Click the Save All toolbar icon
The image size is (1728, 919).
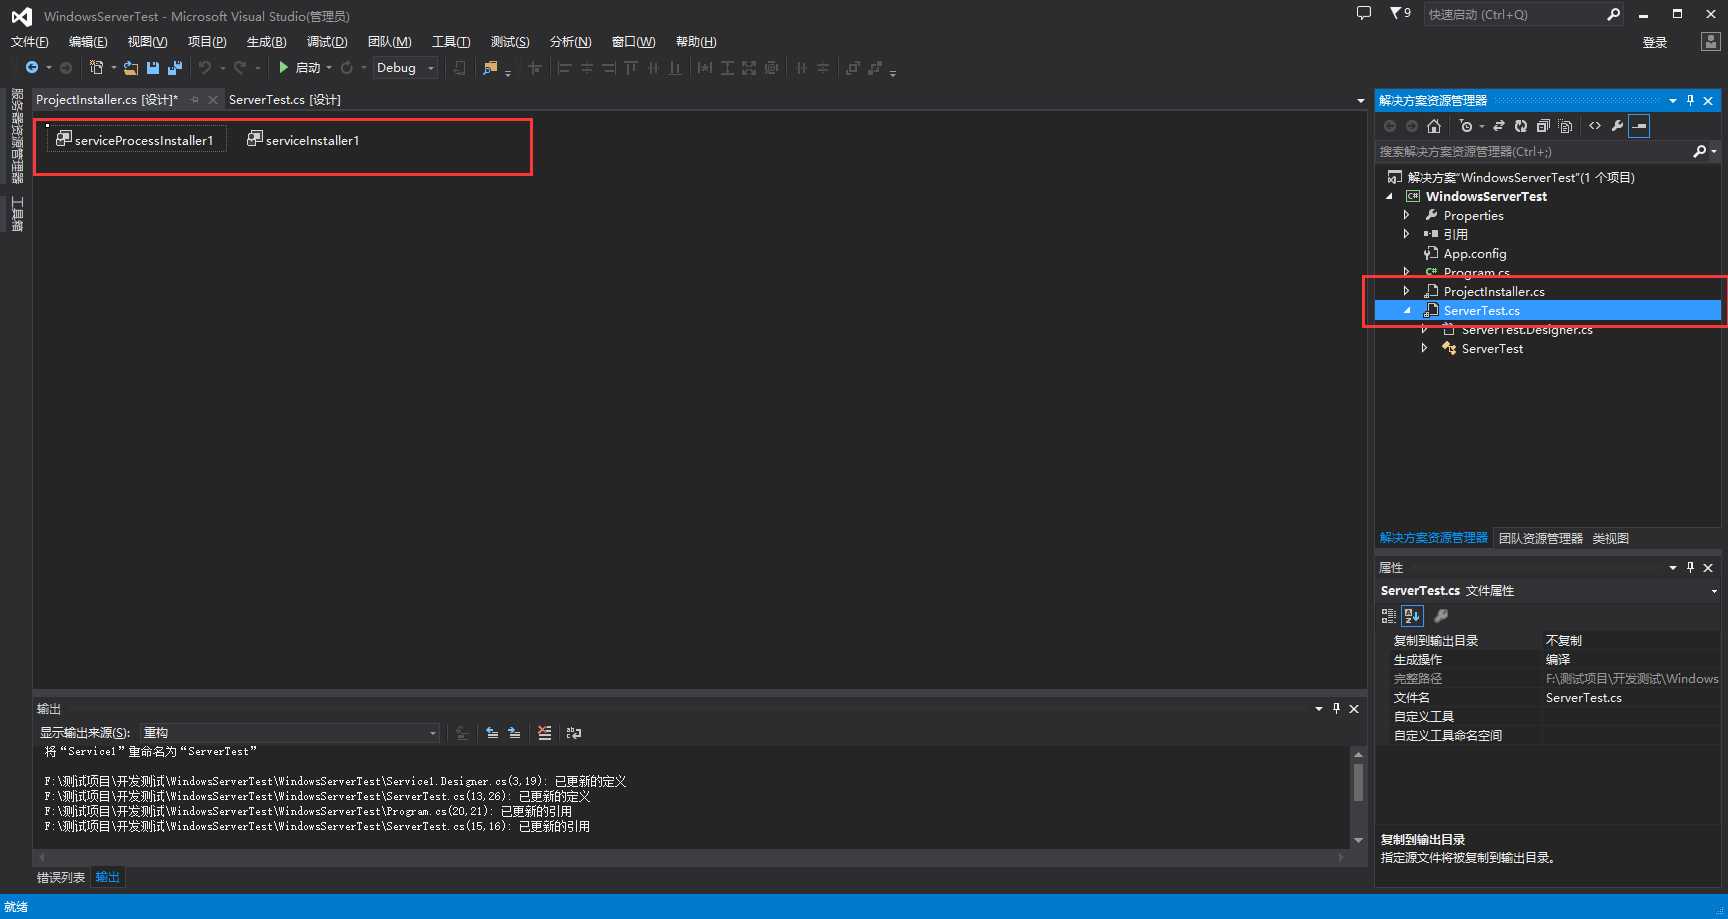(x=175, y=68)
